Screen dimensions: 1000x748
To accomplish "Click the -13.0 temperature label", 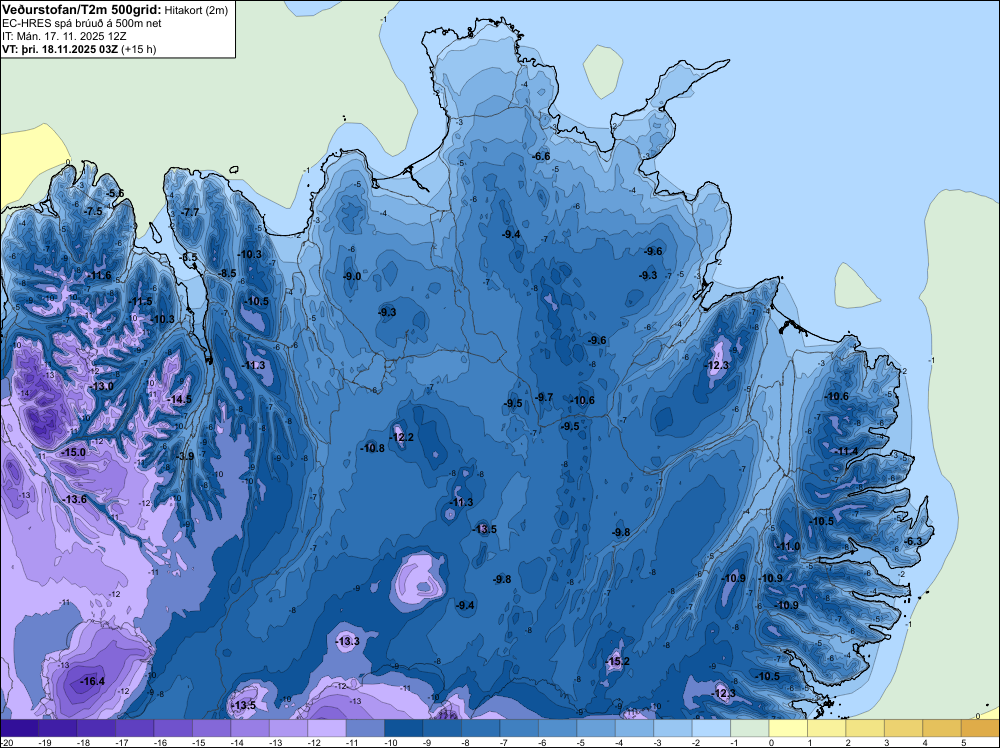I will point(101,386).
